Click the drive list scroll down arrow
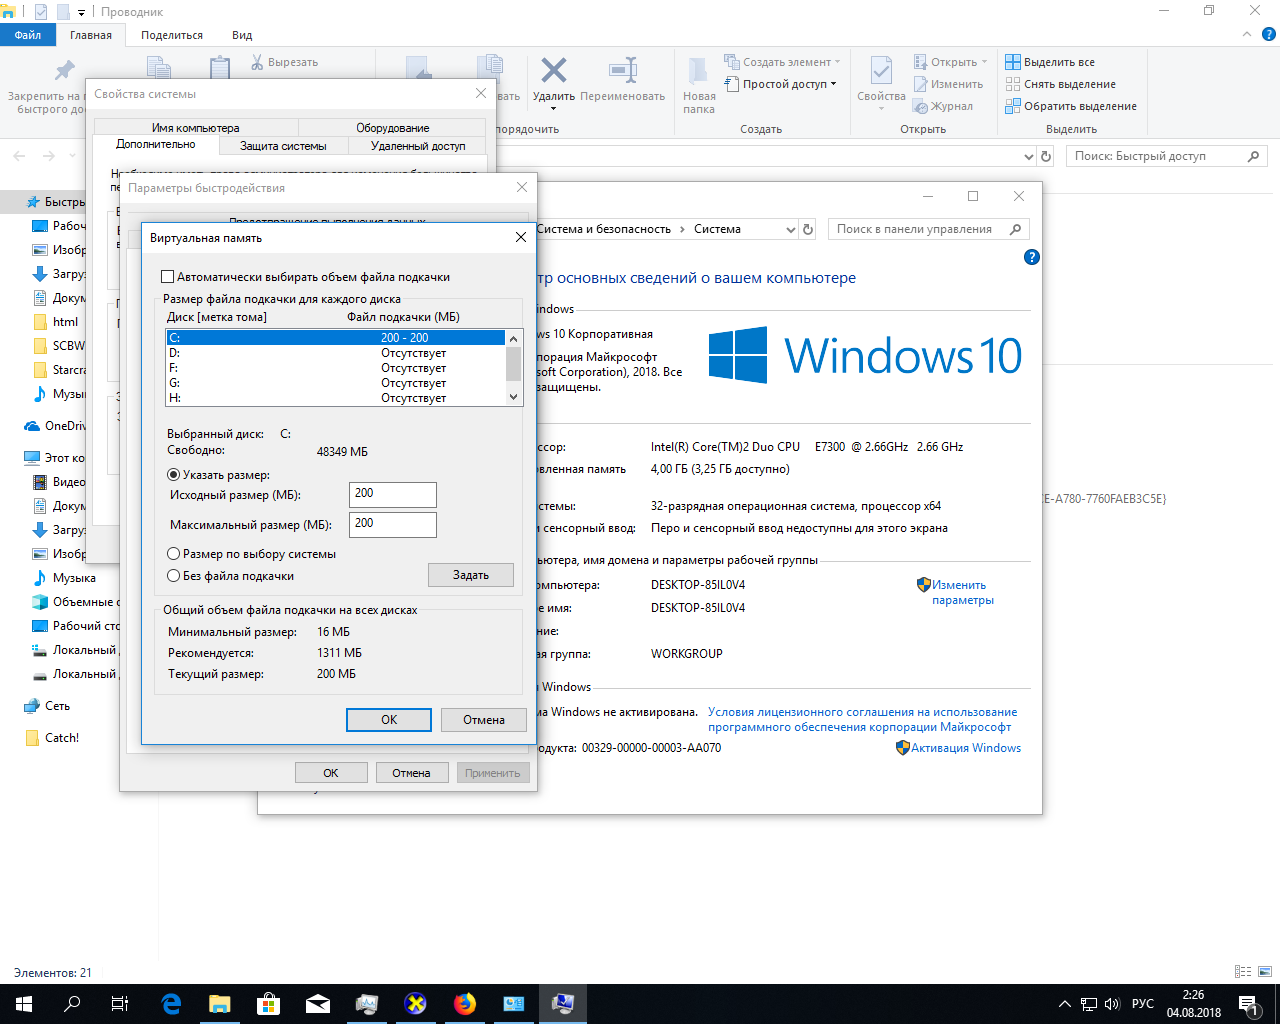This screenshot has width=1280, height=1024. 514,397
